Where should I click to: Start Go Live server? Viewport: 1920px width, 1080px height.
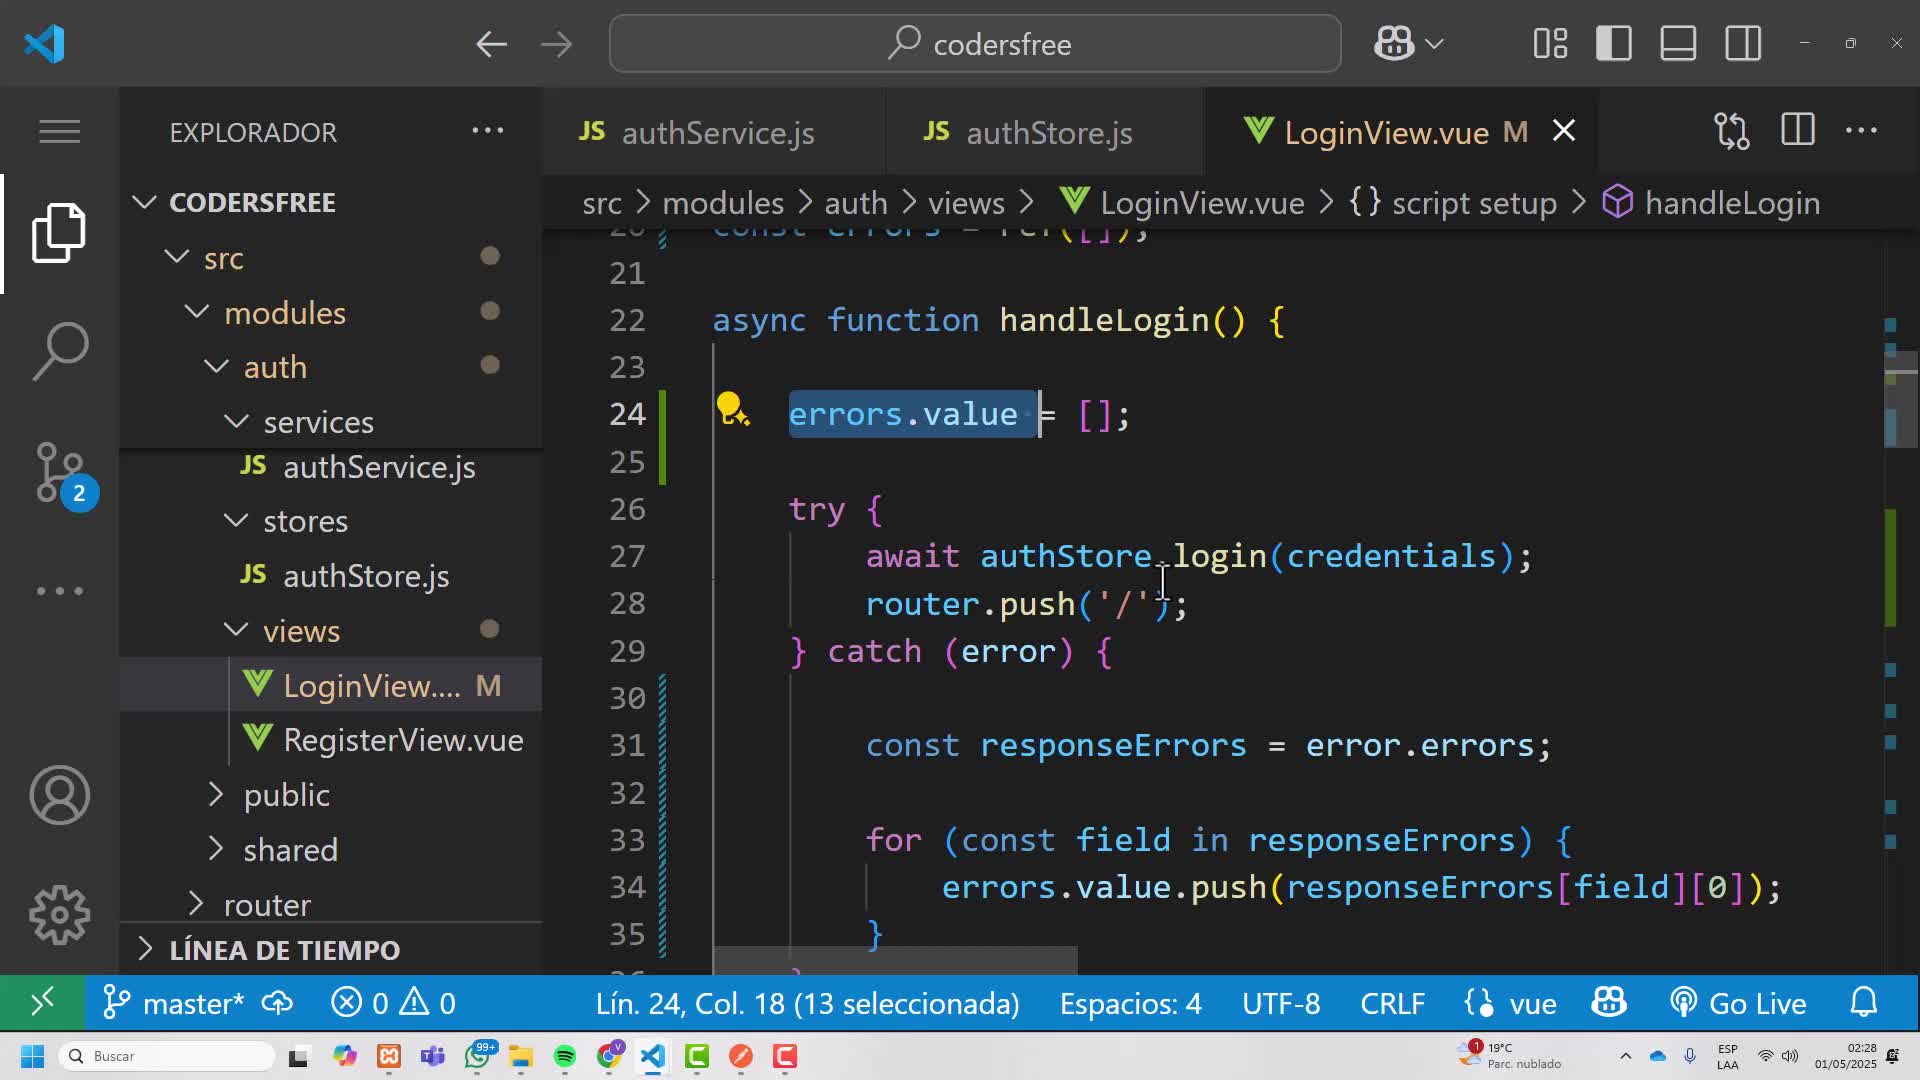1738,1003
